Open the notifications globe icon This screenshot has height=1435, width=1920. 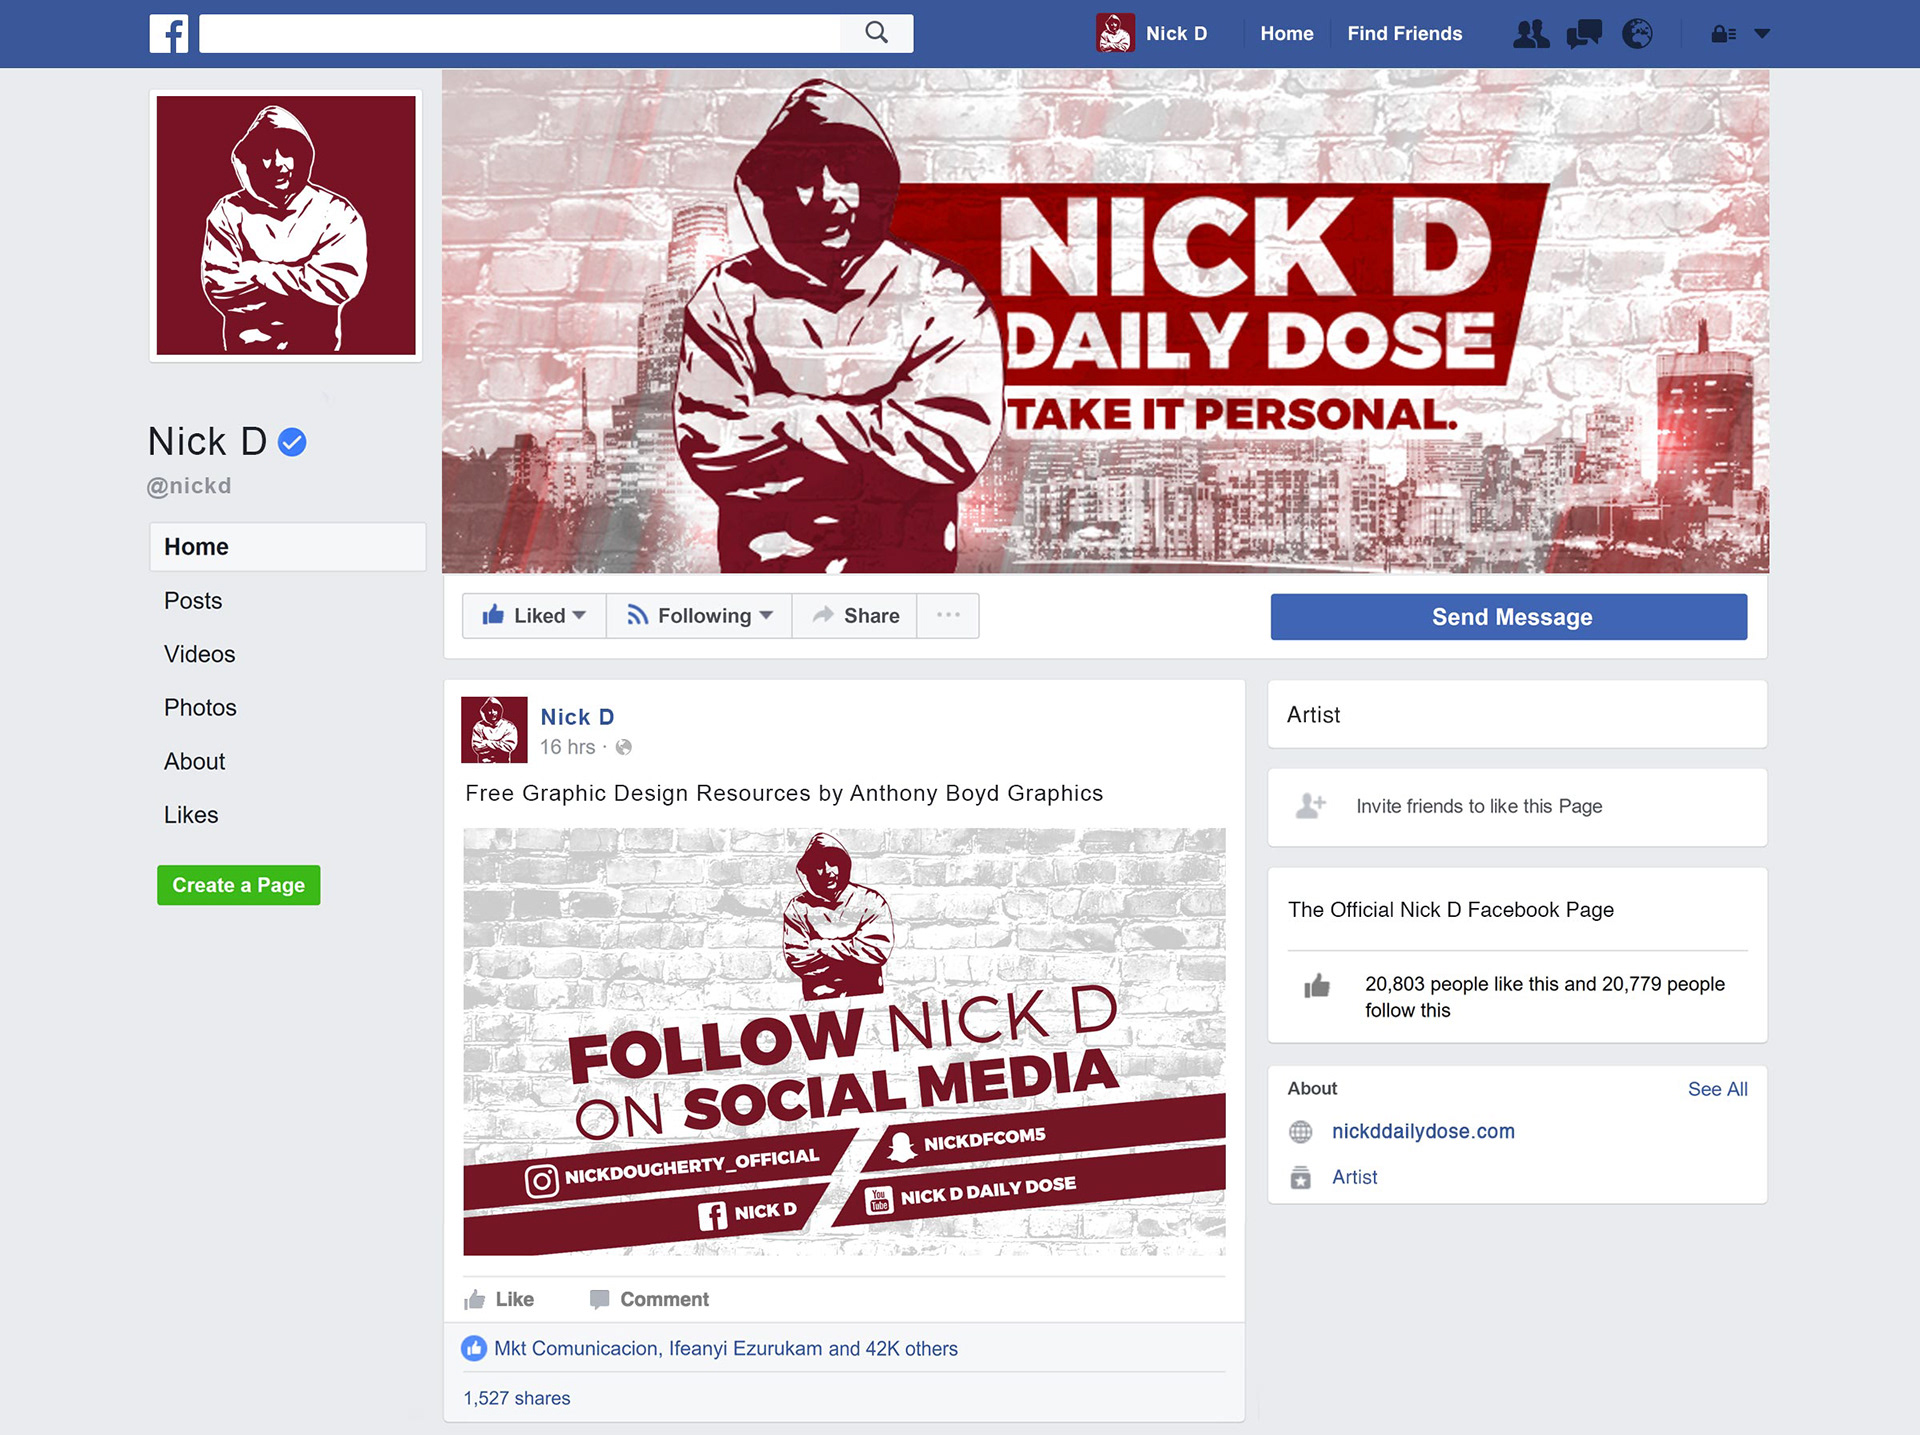pyautogui.click(x=1637, y=34)
